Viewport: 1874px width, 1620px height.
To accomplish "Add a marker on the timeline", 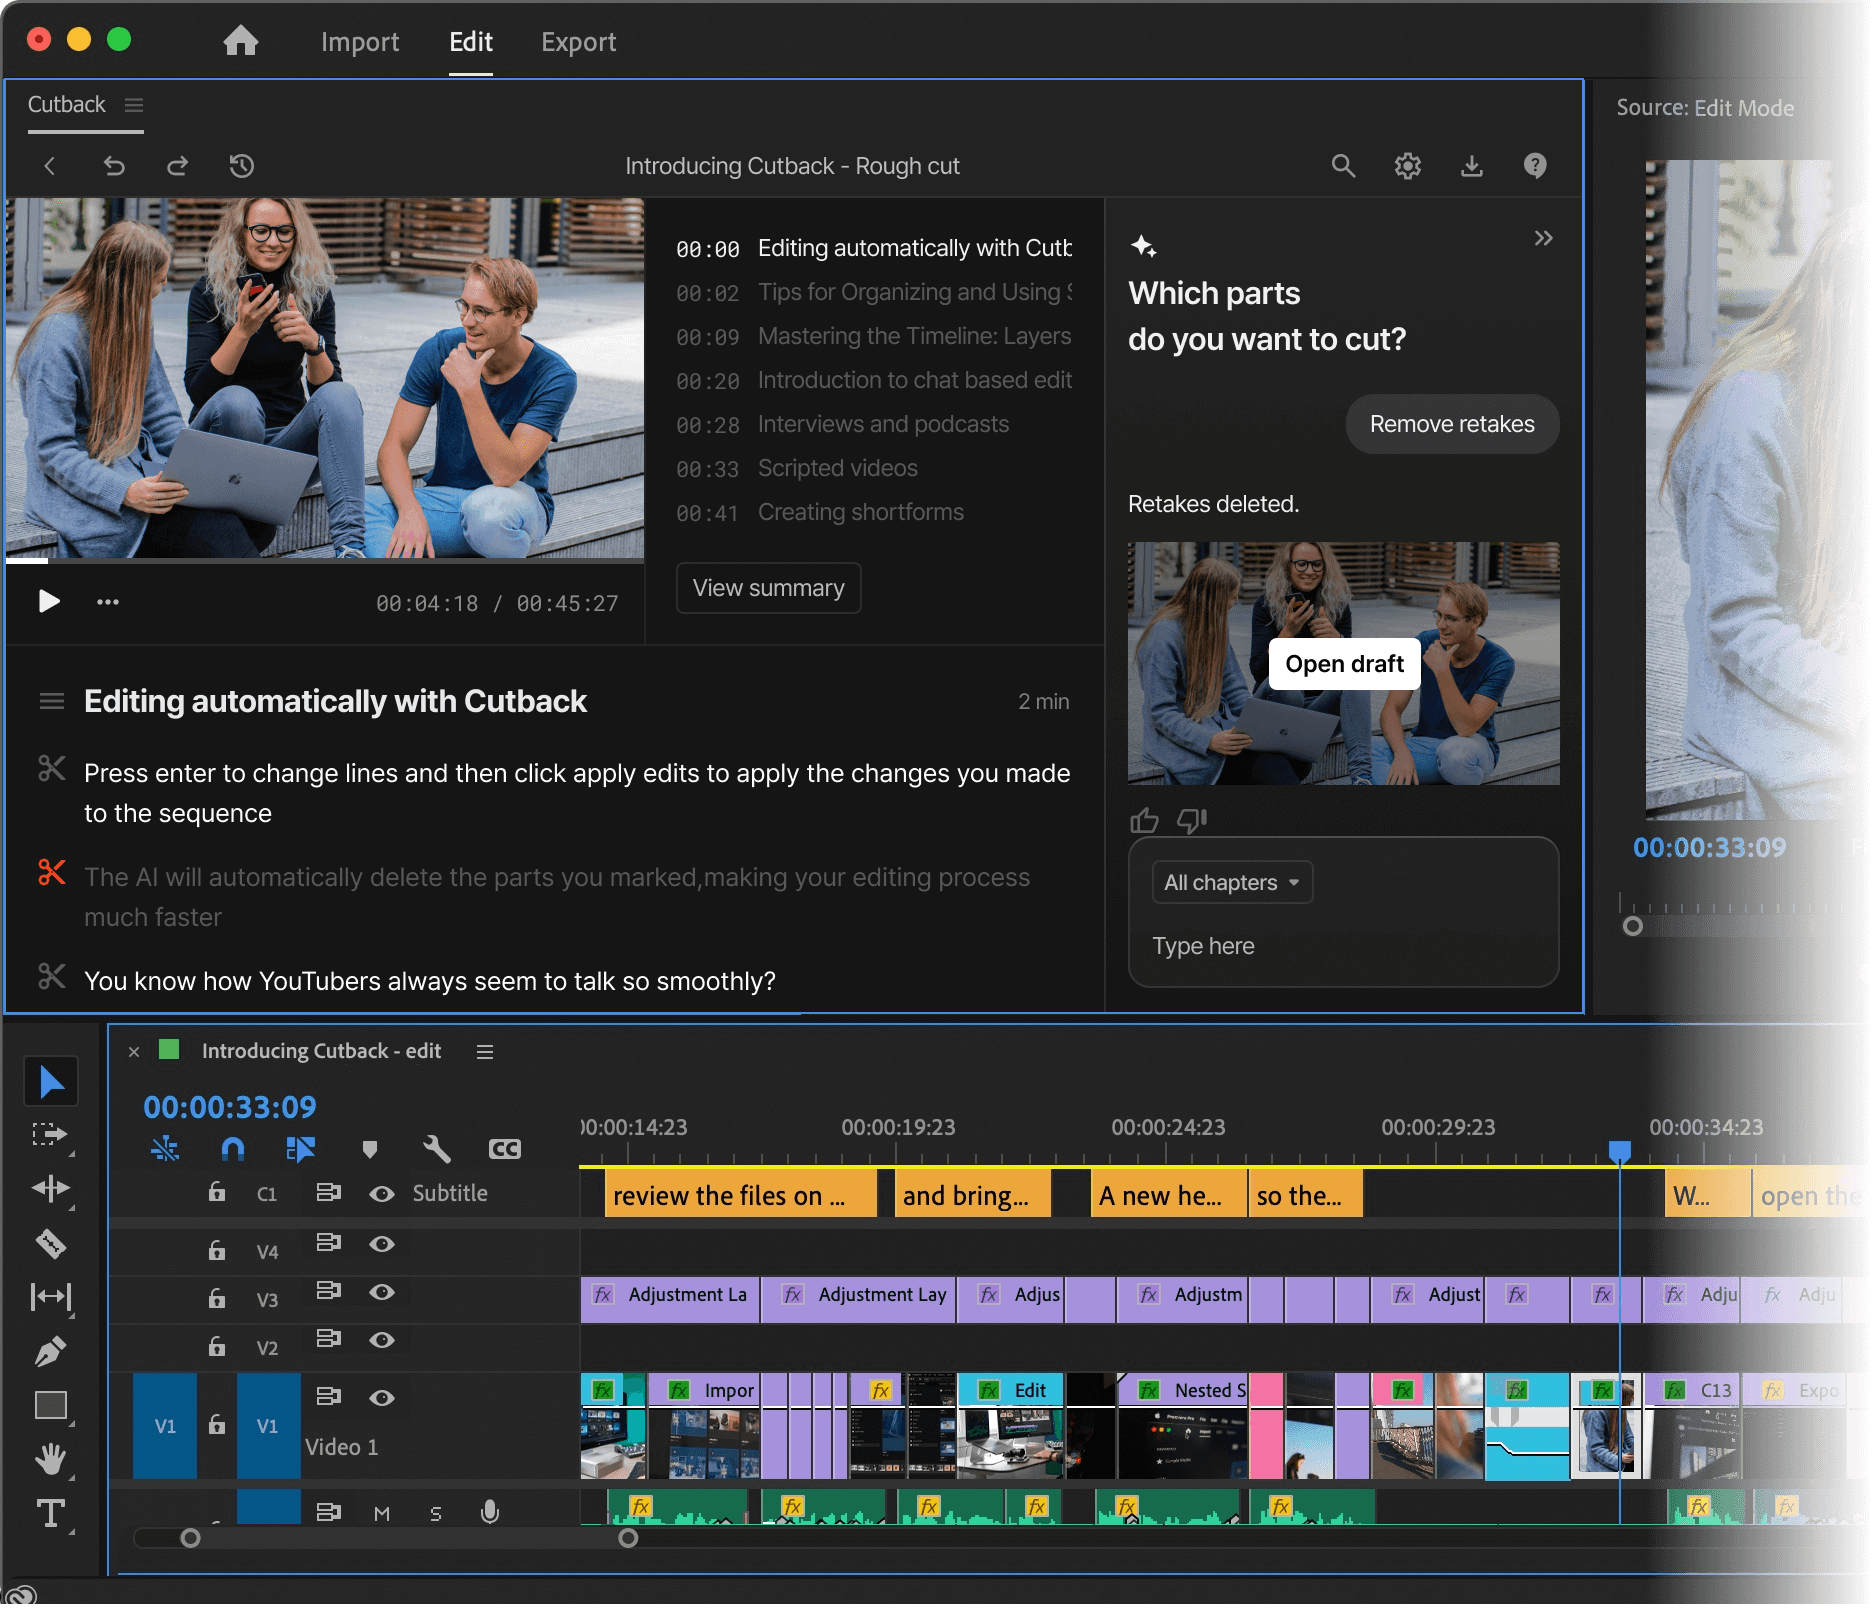I will coord(371,1148).
